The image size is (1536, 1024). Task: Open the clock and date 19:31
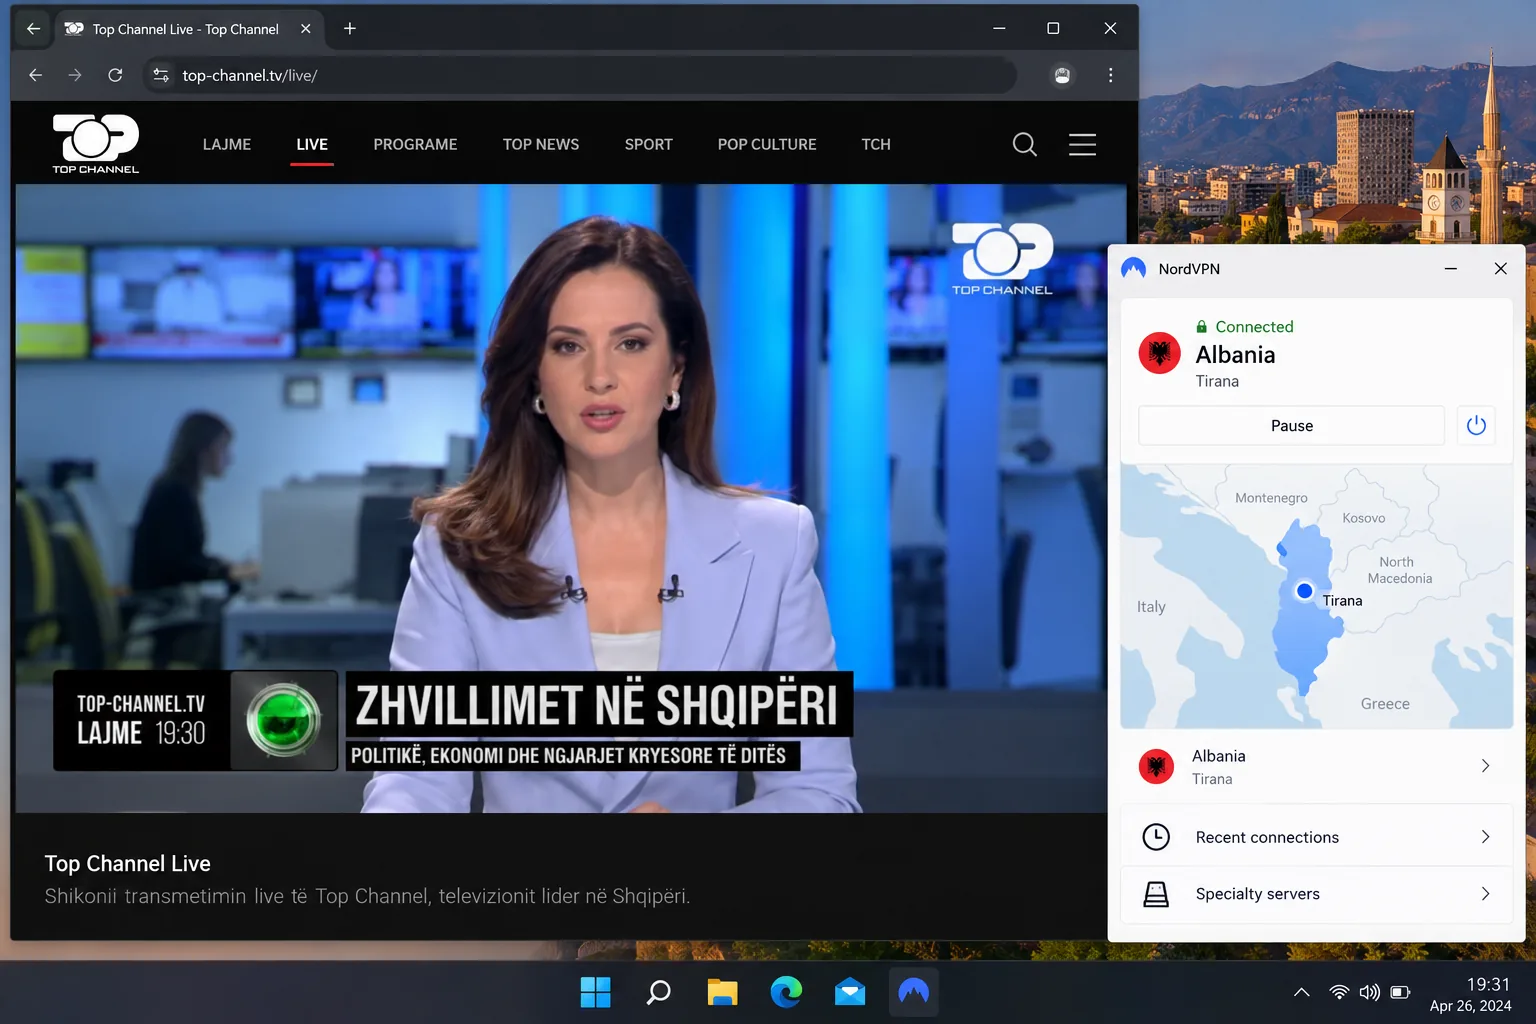coord(1471,995)
